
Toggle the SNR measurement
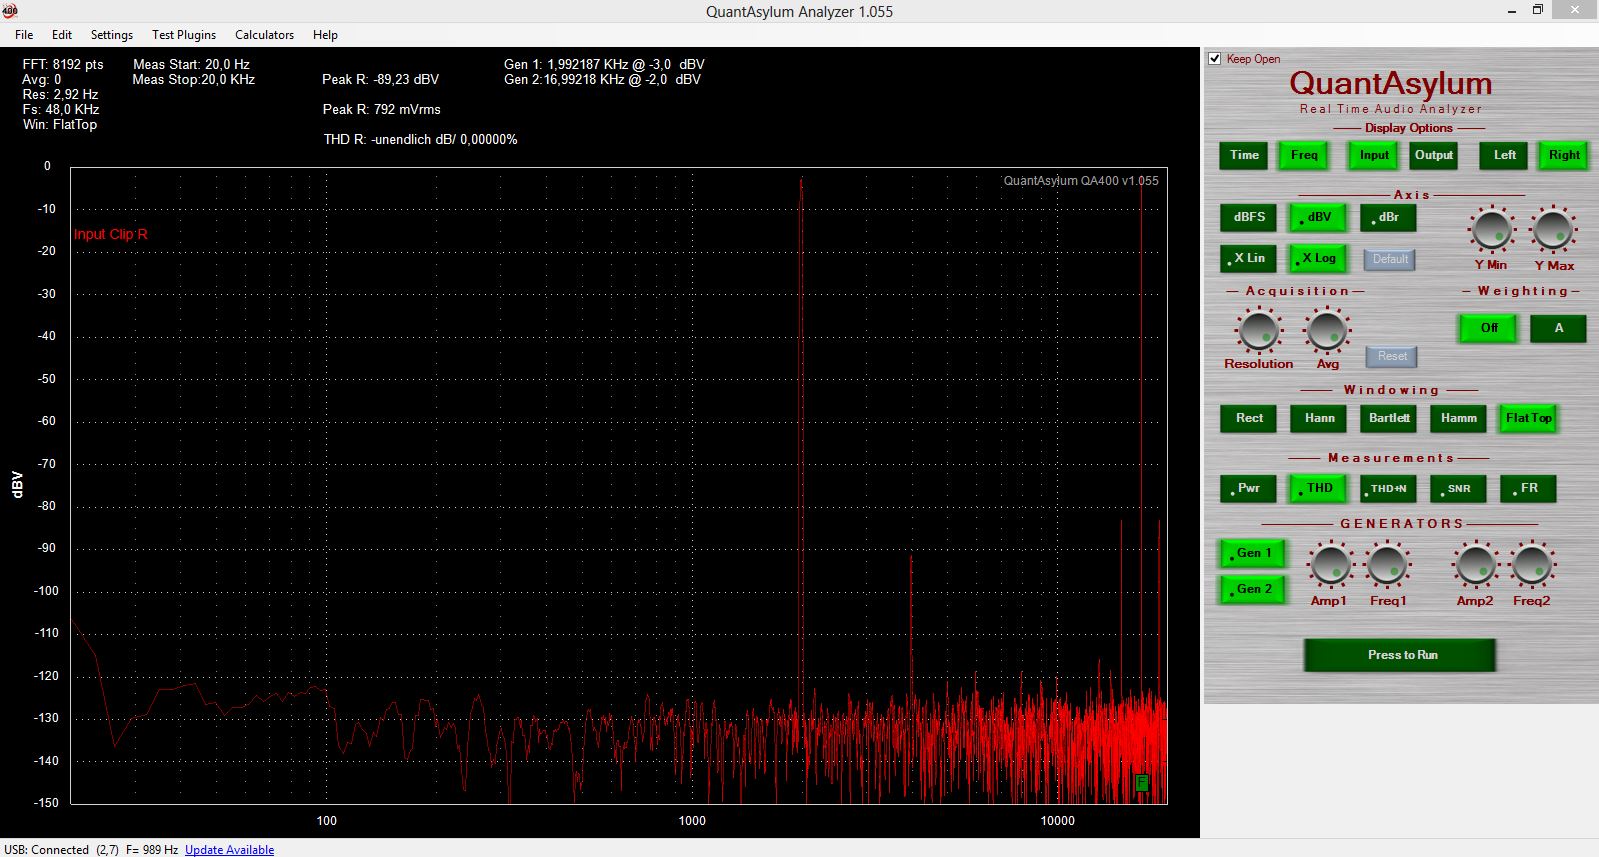click(1458, 488)
